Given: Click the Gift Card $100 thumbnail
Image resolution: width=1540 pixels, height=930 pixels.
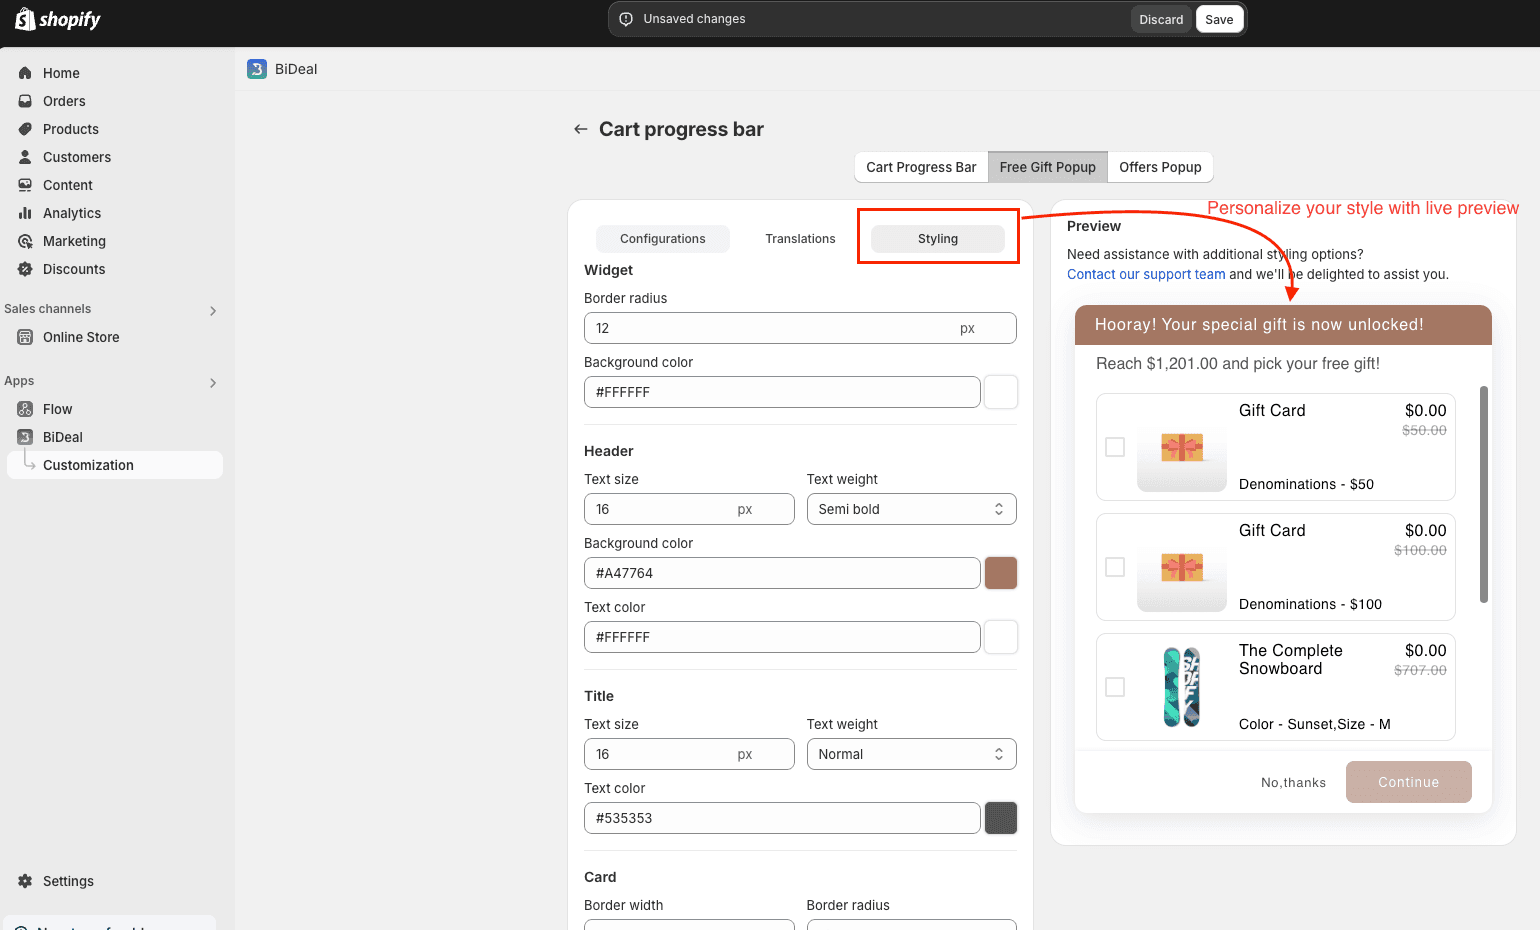Looking at the screenshot, I should (x=1182, y=567).
